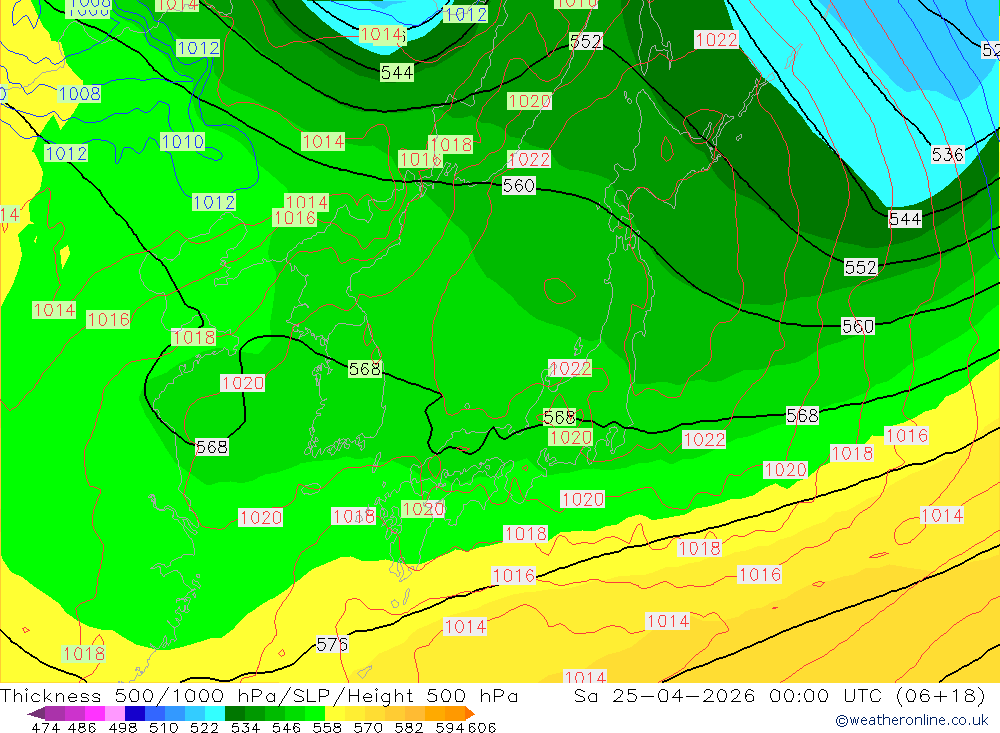
Task: Click the 474 legend value
Action: [45, 727]
